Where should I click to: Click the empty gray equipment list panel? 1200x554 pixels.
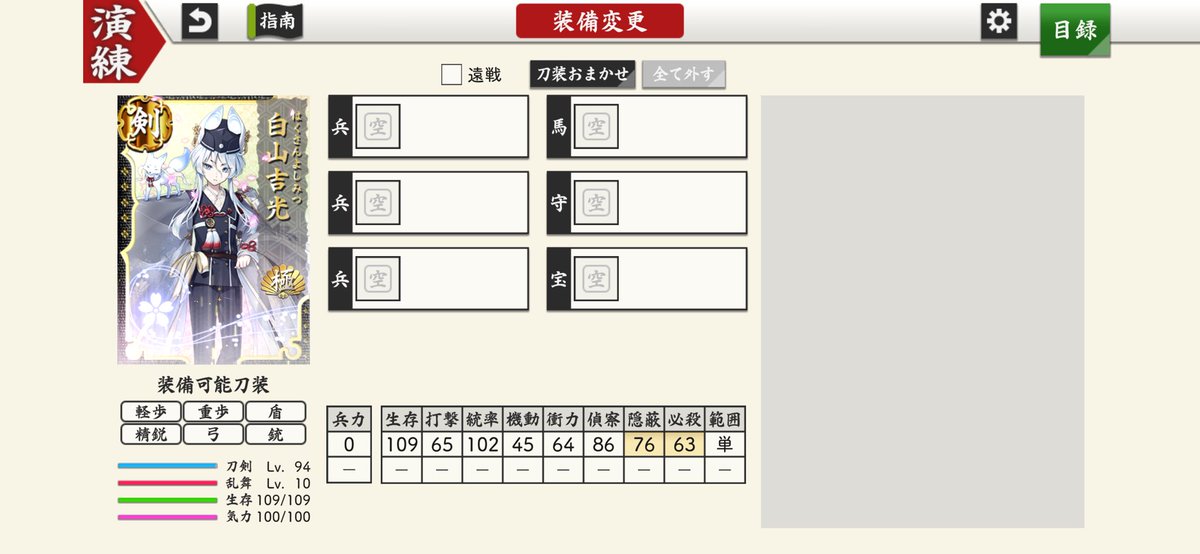[x=922, y=312]
